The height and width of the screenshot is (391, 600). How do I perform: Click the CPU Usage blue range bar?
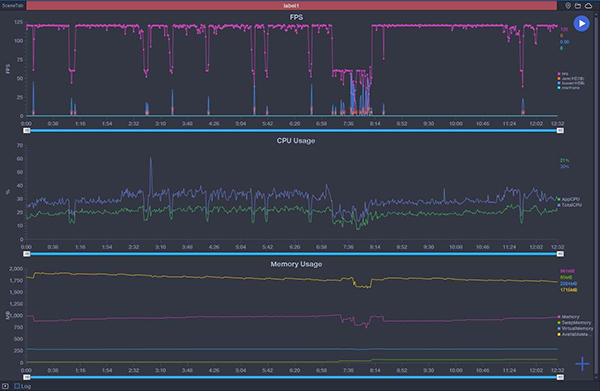point(293,254)
